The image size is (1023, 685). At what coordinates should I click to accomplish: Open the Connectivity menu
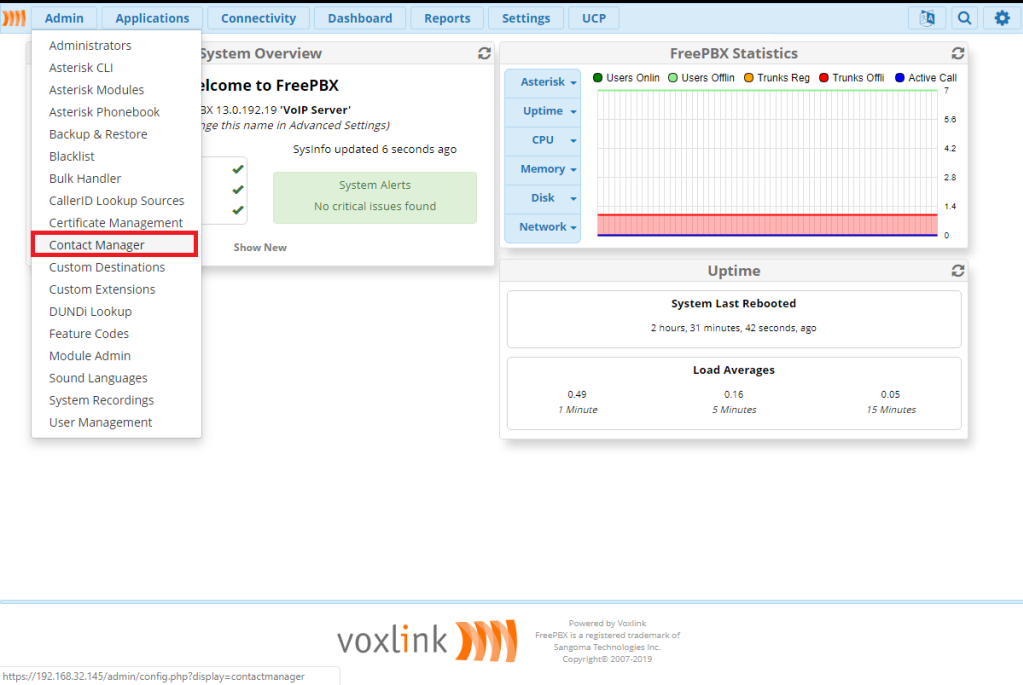[258, 18]
